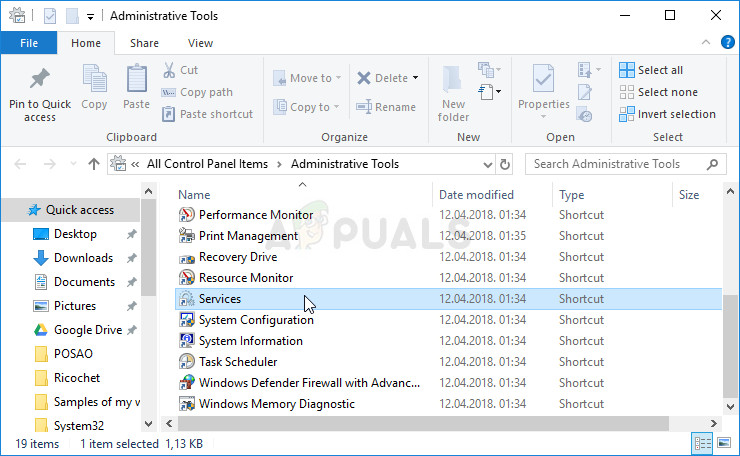740x456 pixels.
Task: Switch to large icons view
Action: [724, 444]
